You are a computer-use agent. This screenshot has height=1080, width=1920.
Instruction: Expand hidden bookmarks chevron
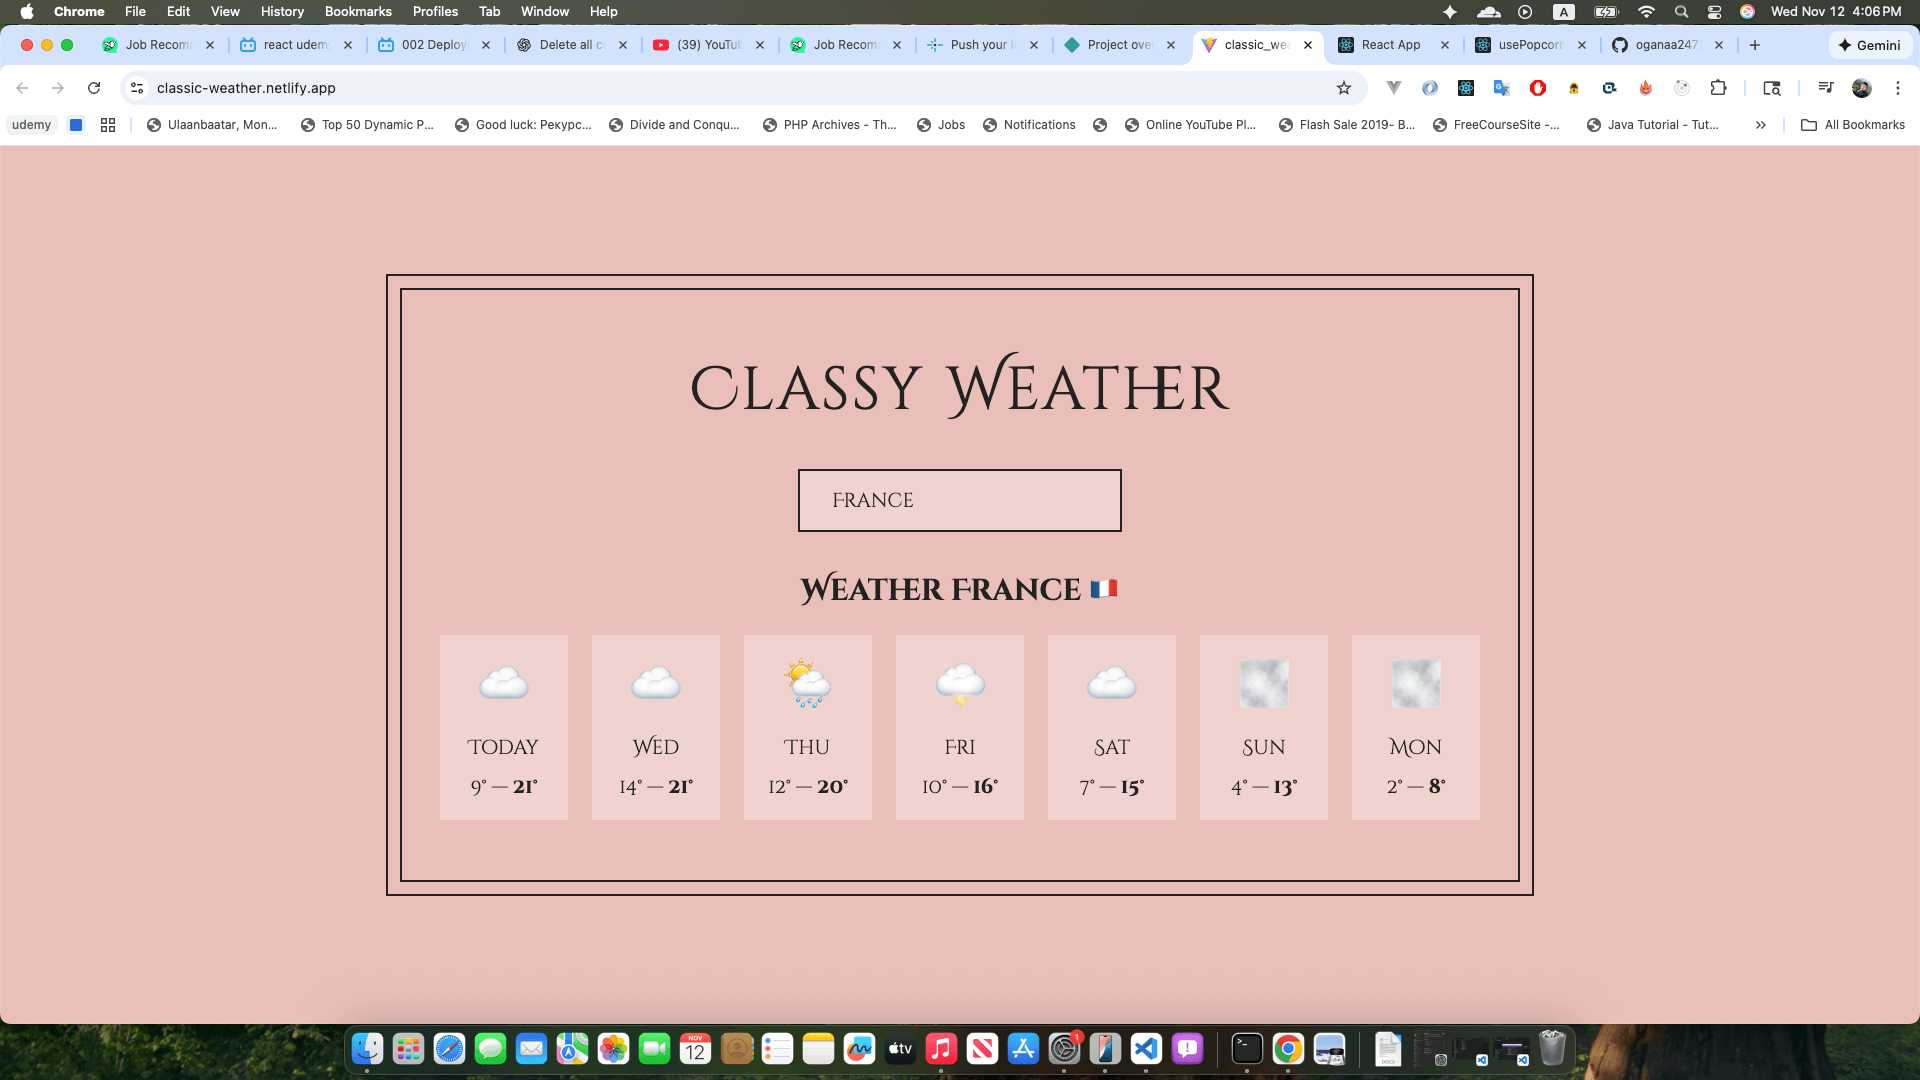[x=1760, y=125]
